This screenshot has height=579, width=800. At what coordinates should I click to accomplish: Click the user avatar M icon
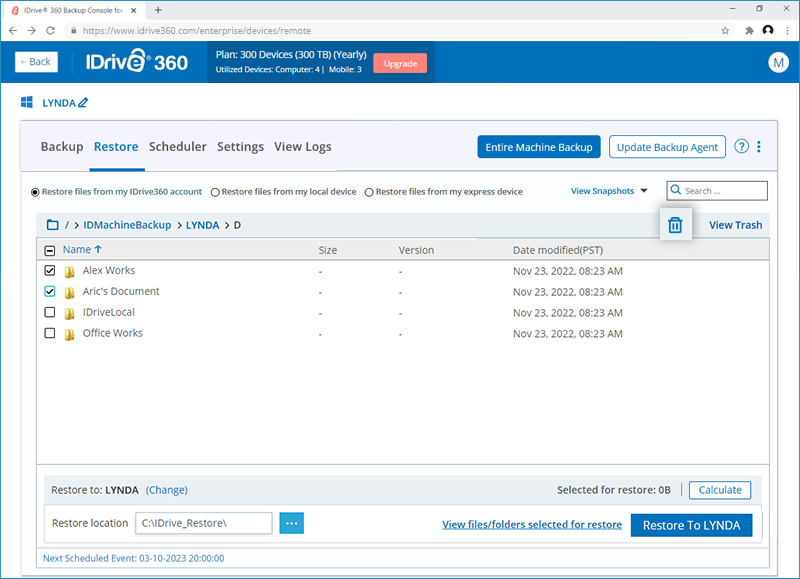click(x=778, y=62)
